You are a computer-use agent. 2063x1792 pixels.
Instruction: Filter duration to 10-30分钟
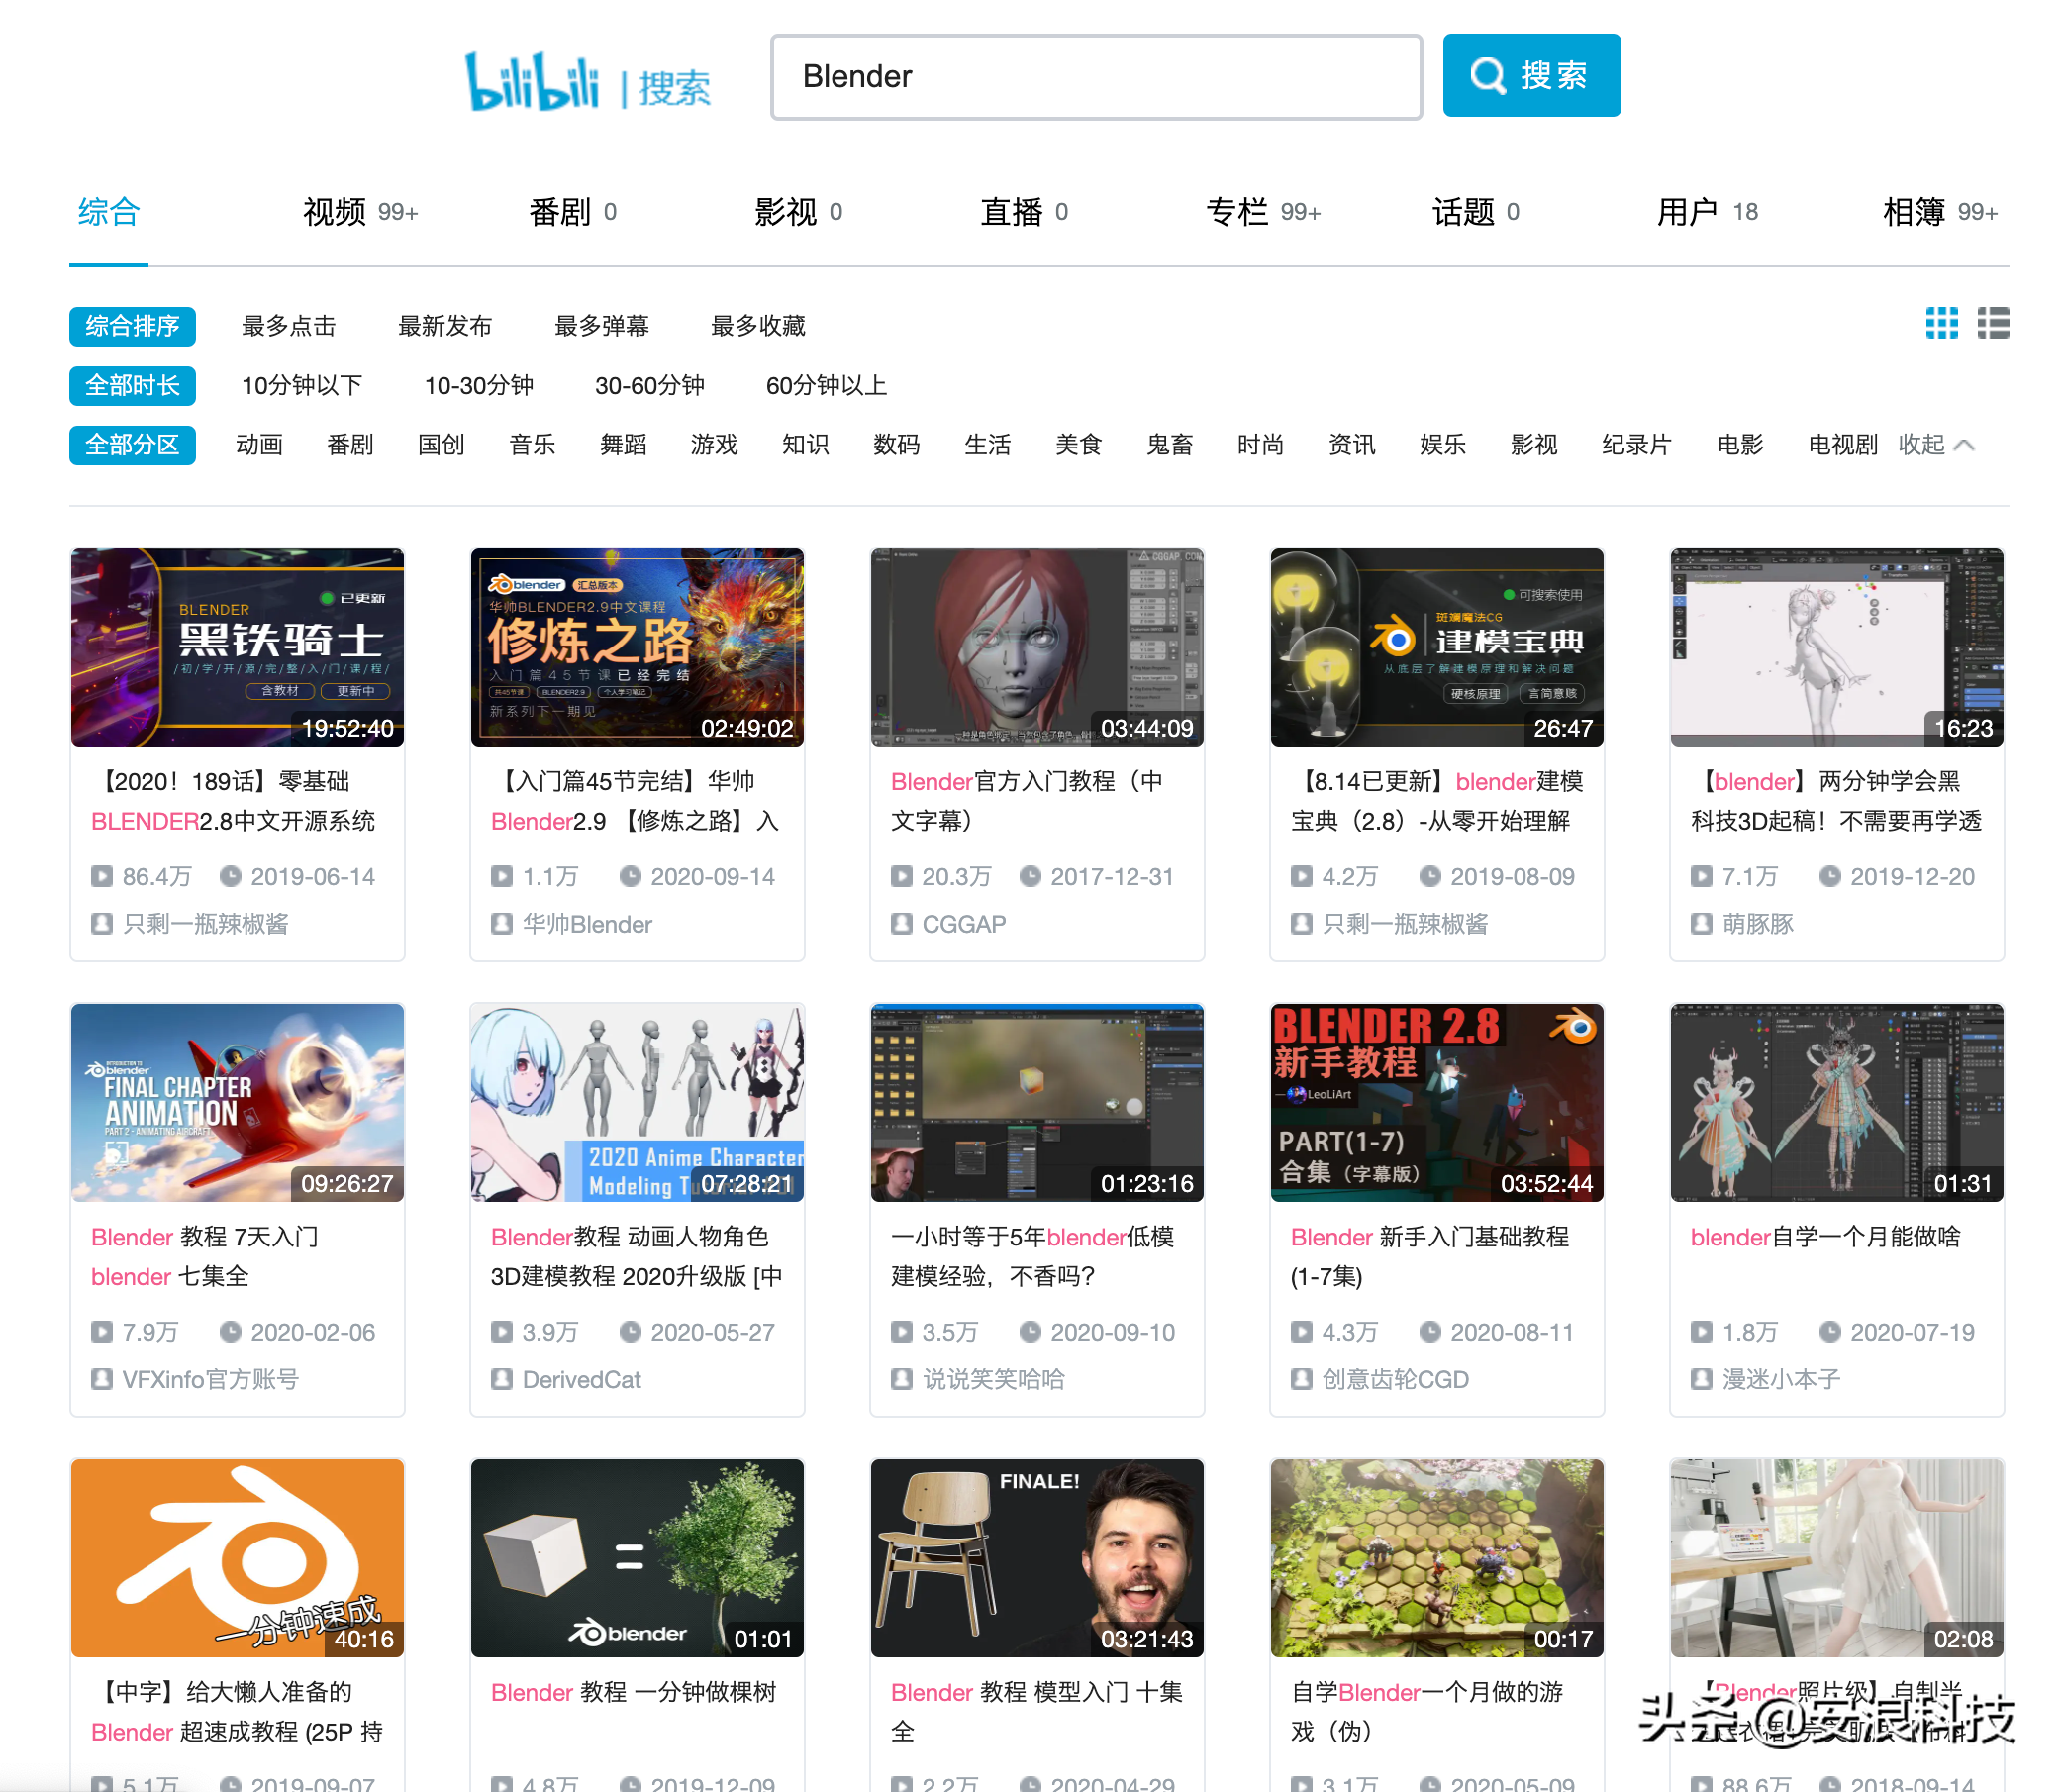[x=479, y=386]
